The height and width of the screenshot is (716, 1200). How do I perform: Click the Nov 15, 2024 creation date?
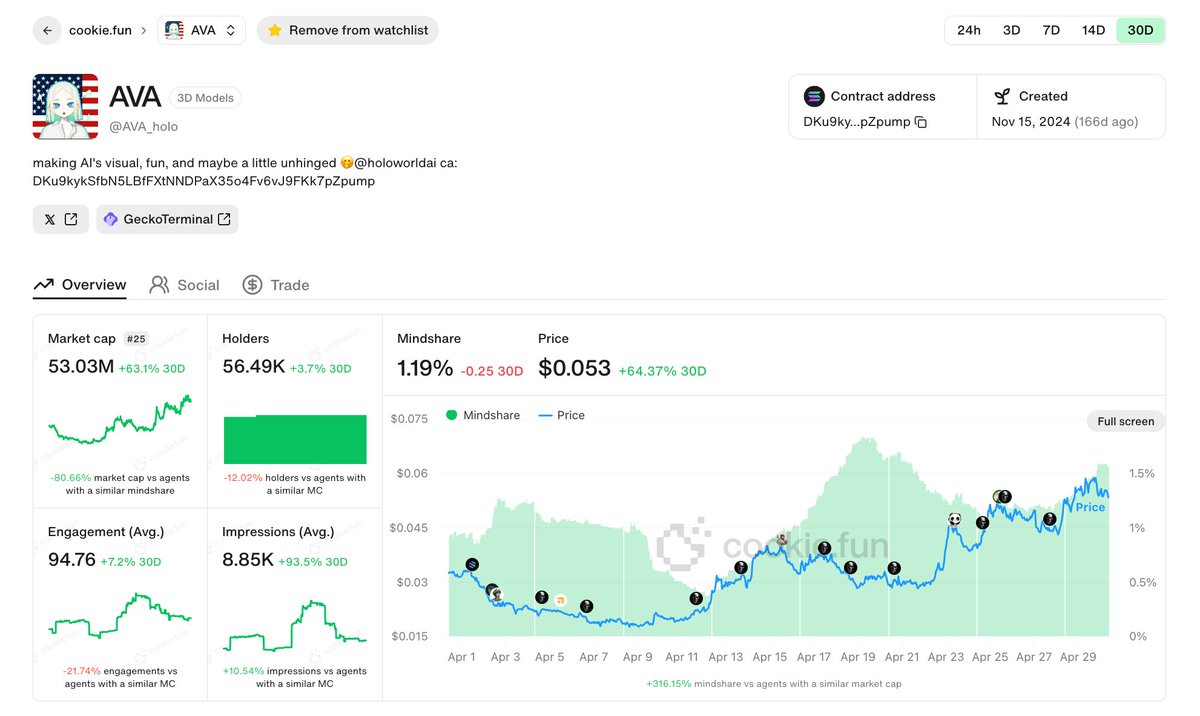click(x=1031, y=122)
